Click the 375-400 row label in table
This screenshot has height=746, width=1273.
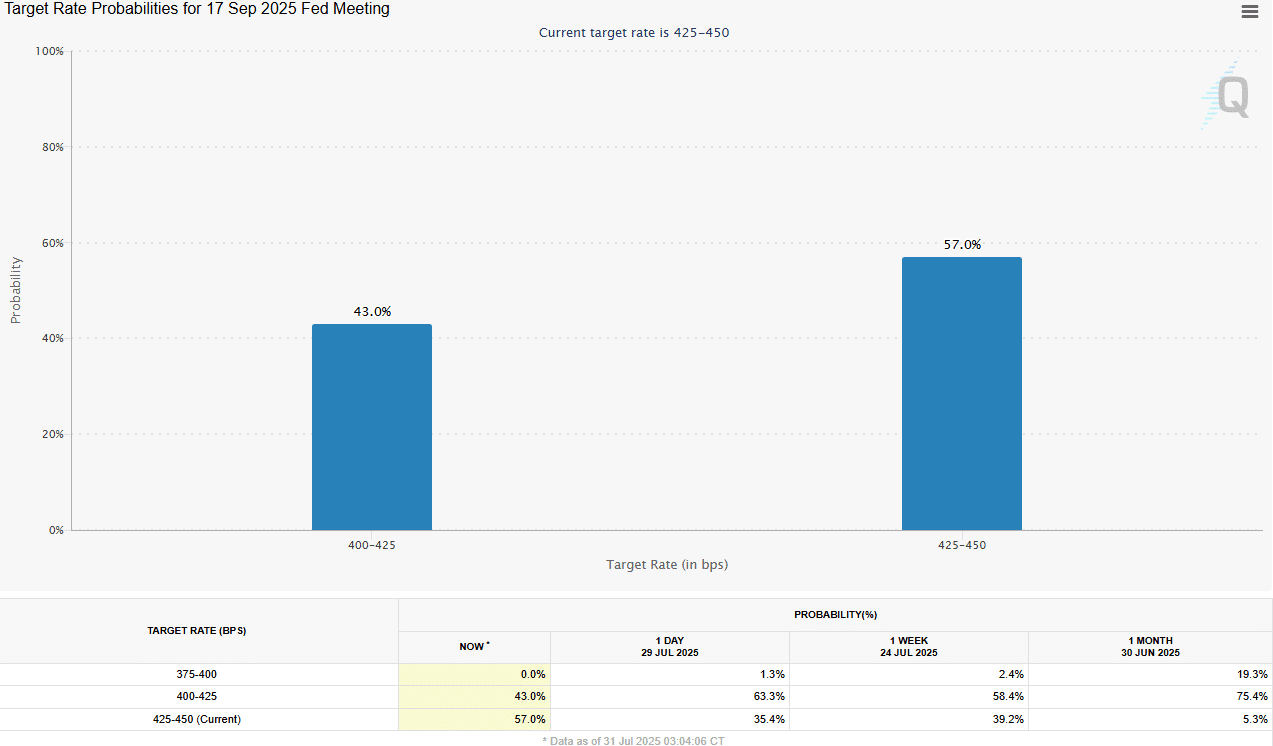pos(197,674)
